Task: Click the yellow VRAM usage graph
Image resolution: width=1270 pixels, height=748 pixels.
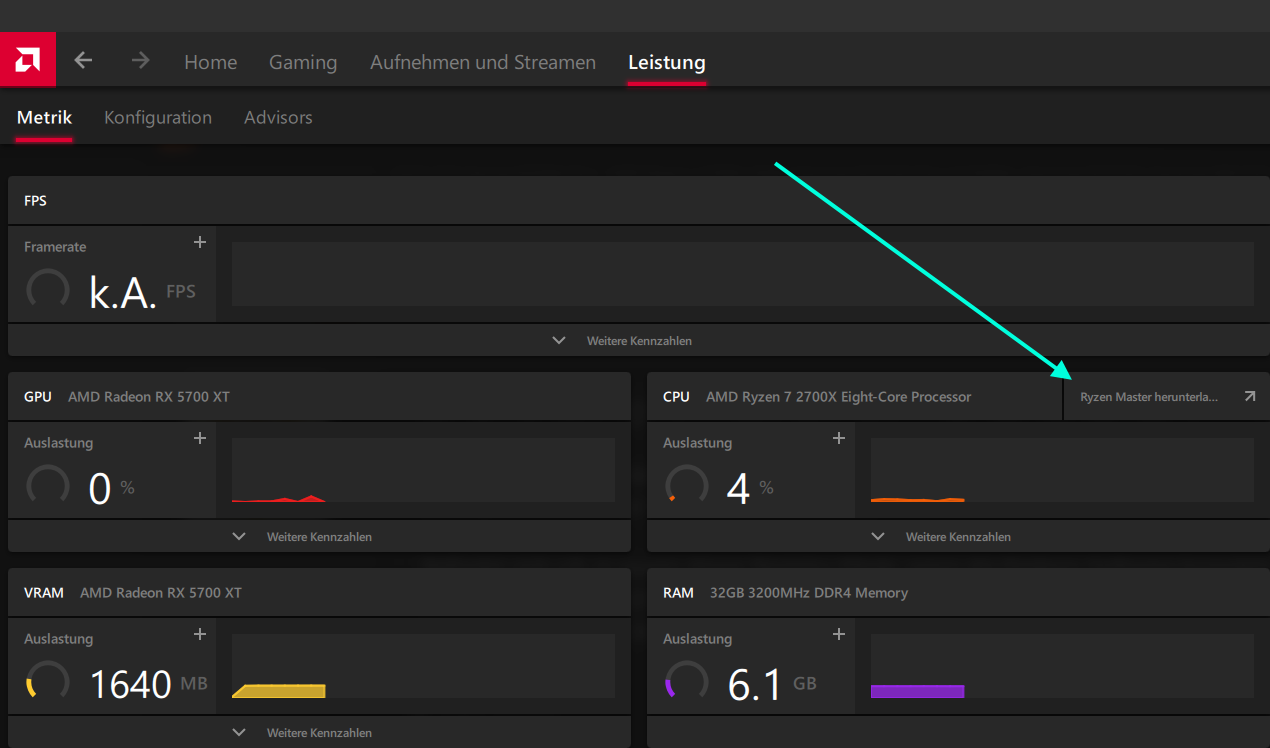Action: [x=423, y=665]
